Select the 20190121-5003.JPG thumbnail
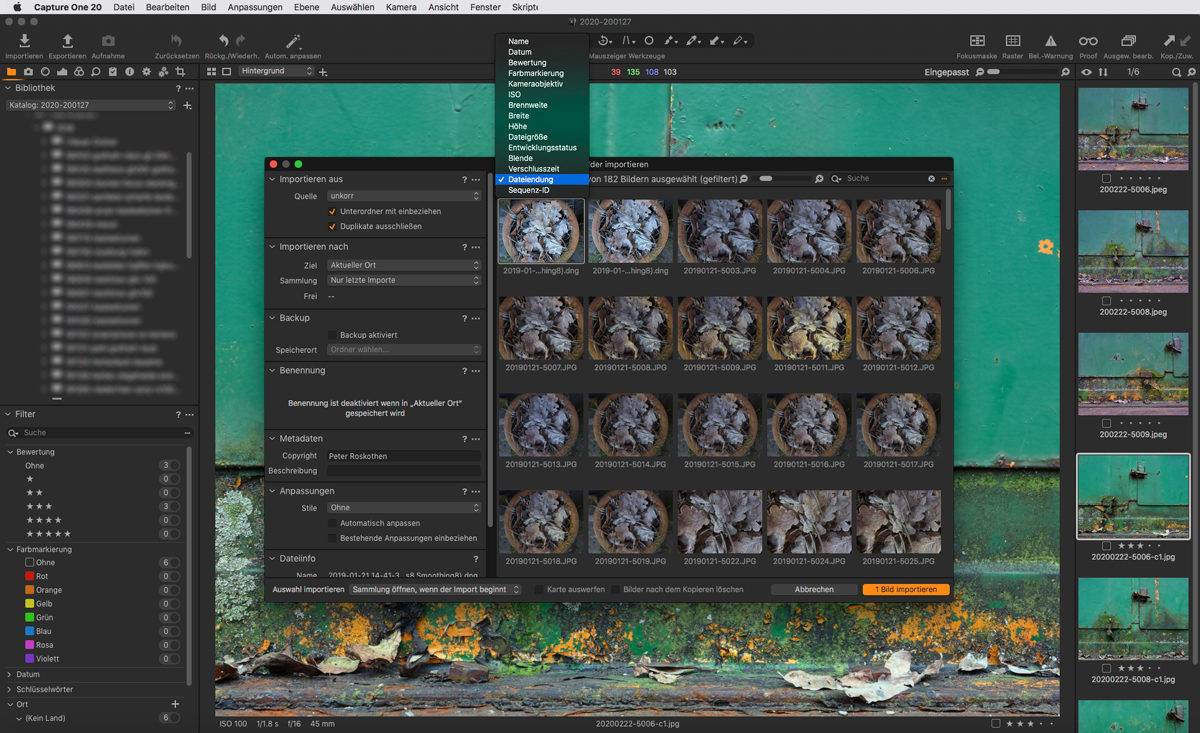 point(719,231)
